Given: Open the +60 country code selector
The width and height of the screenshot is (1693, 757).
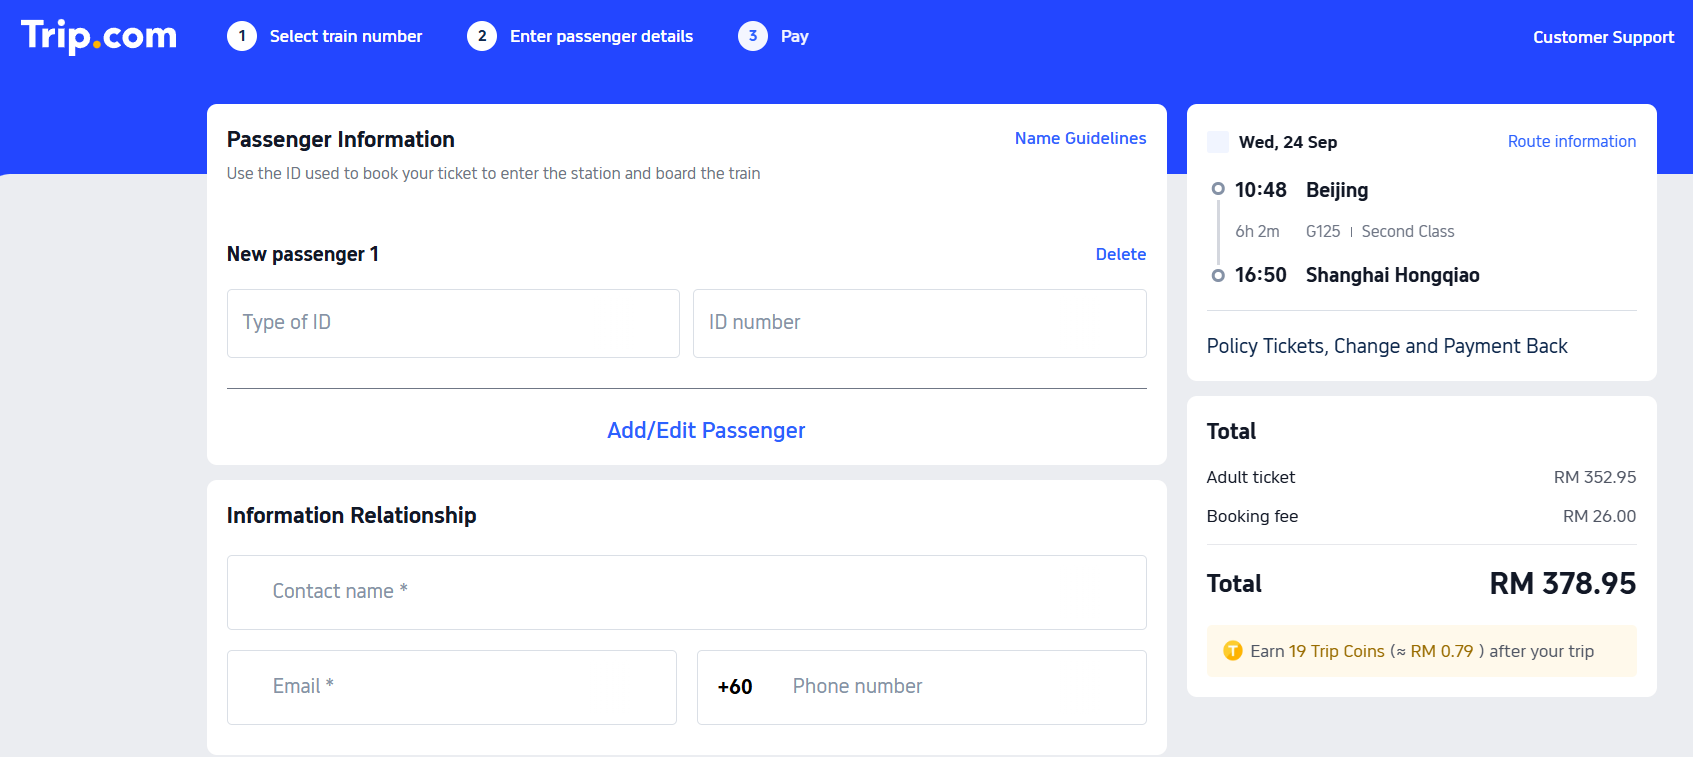Looking at the screenshot, I should click(x=735, y=687).
